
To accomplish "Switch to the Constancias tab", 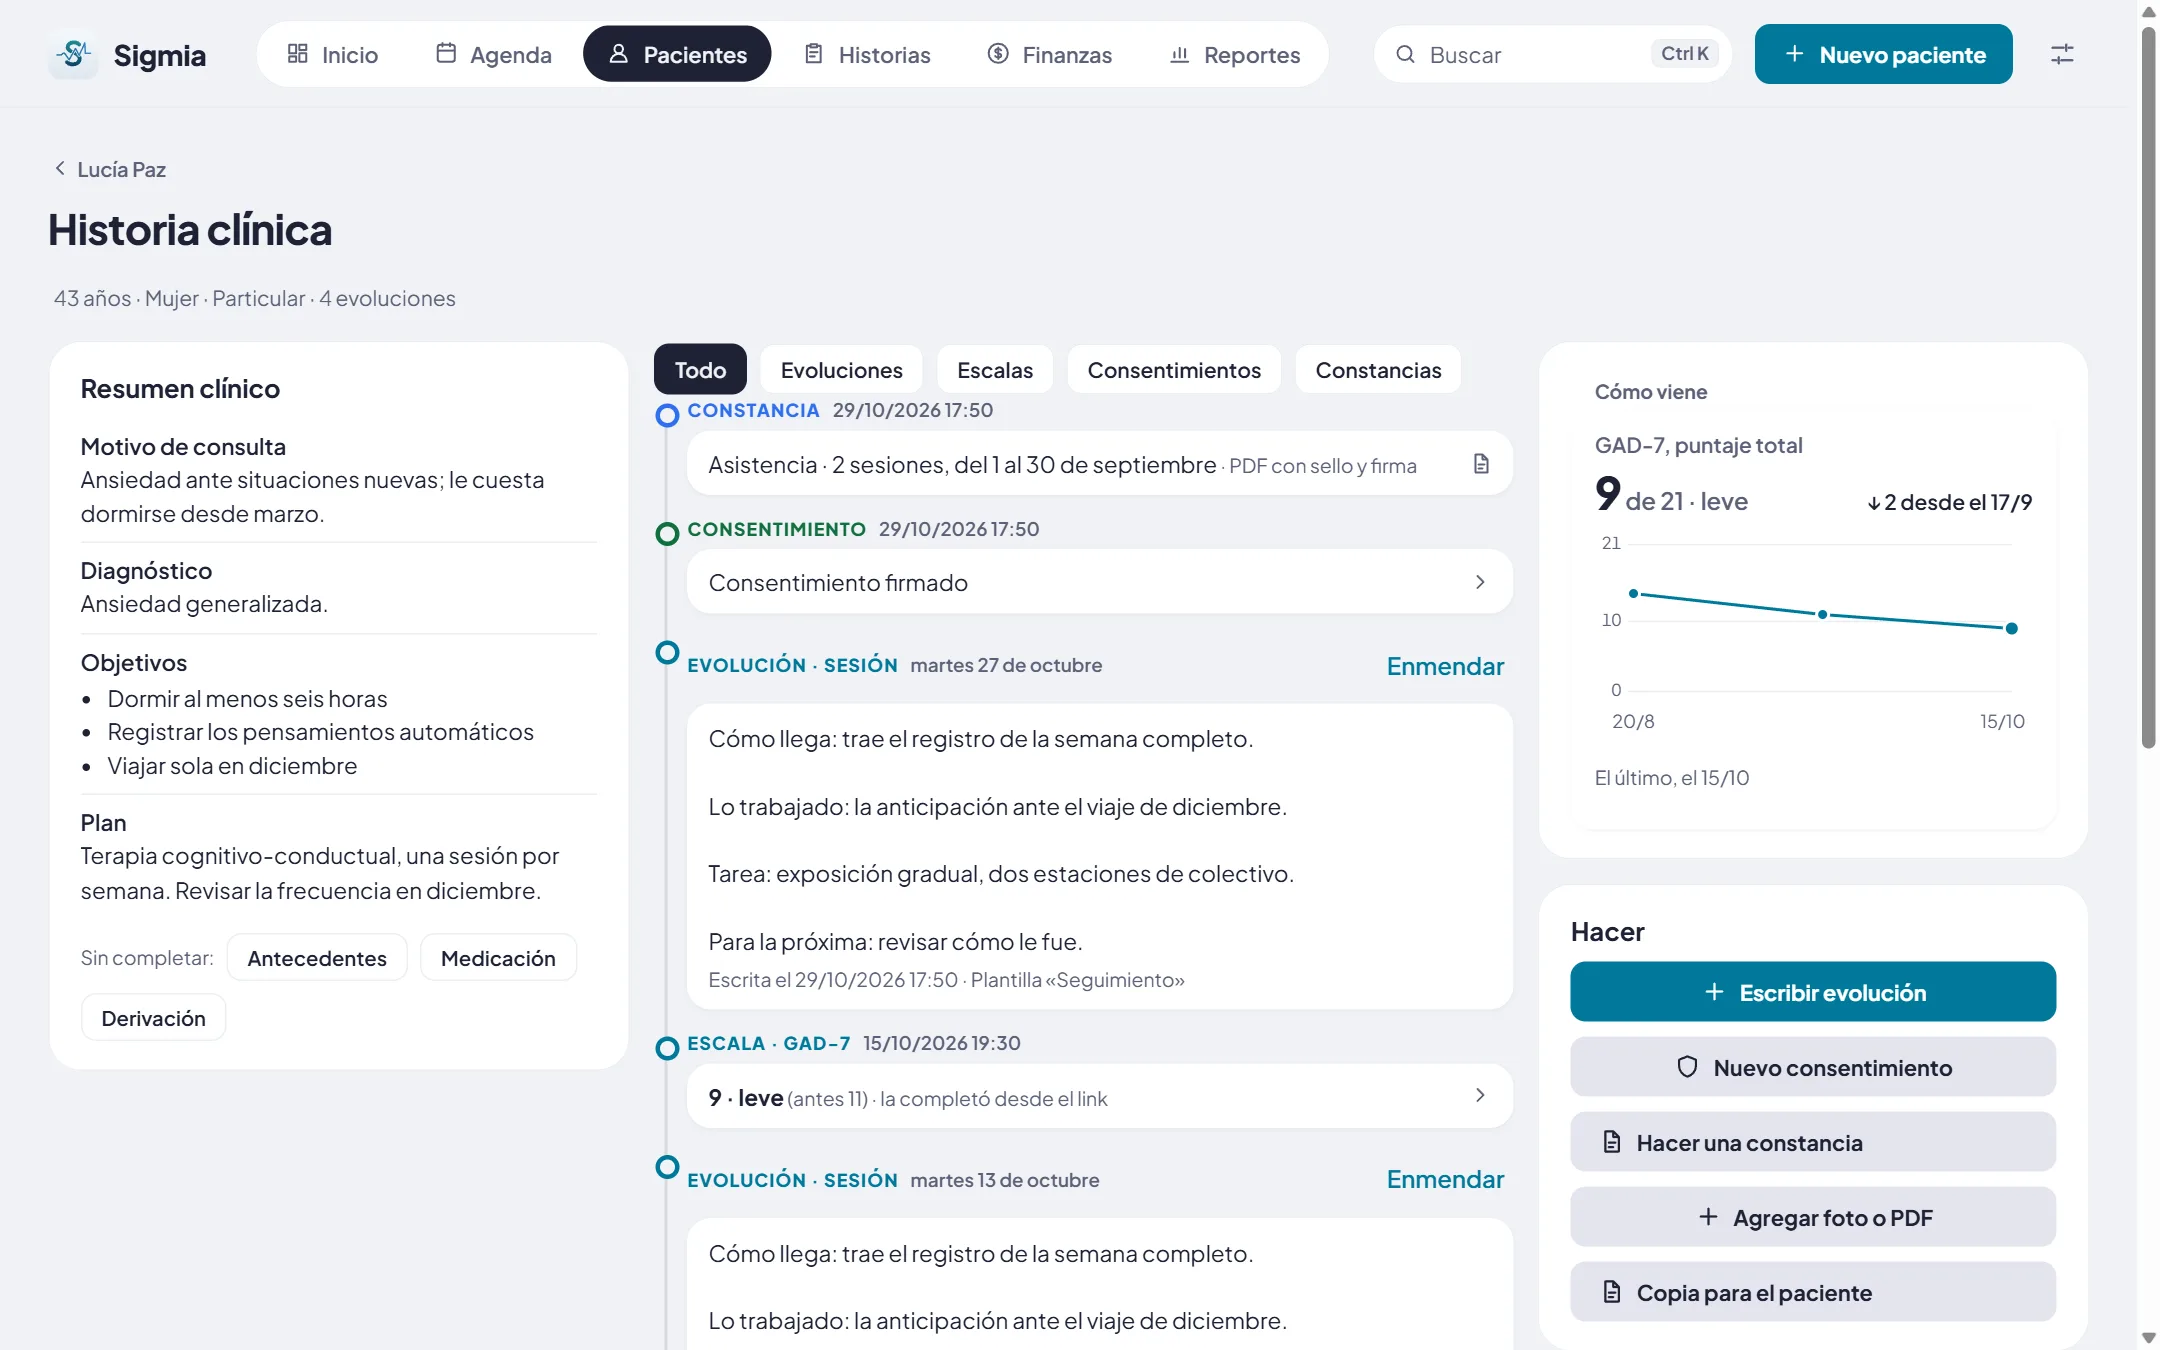I will tap(1378, 370).
